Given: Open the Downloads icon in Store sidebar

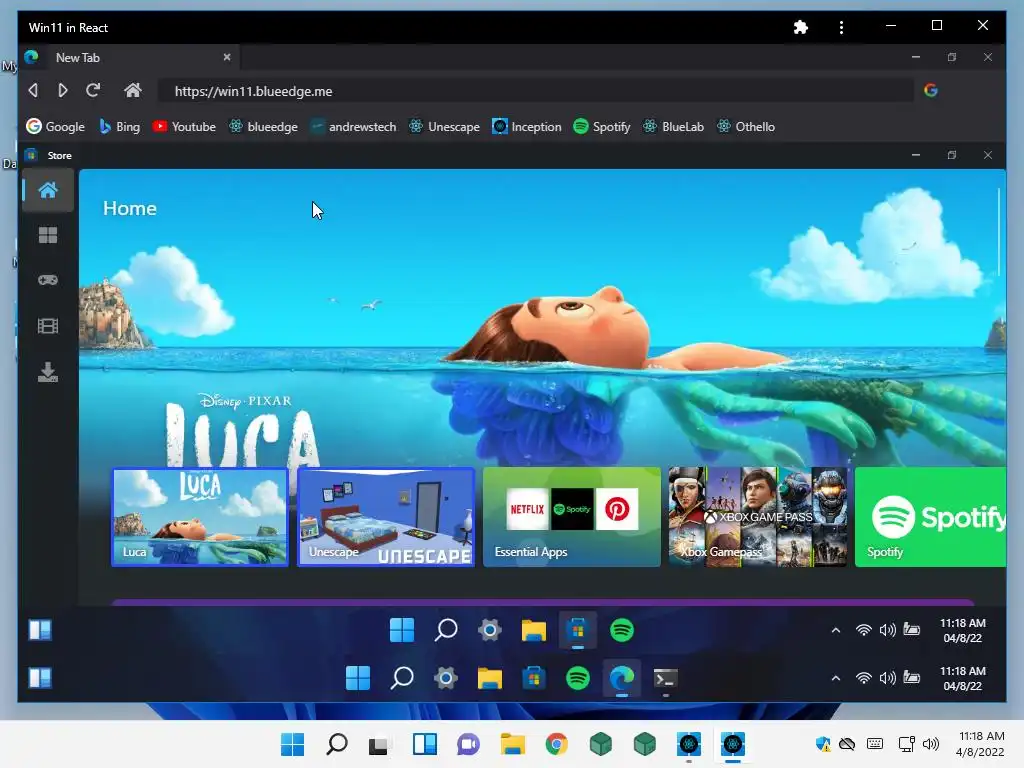Looking at the screenshot, I should [x=48, y=372].
